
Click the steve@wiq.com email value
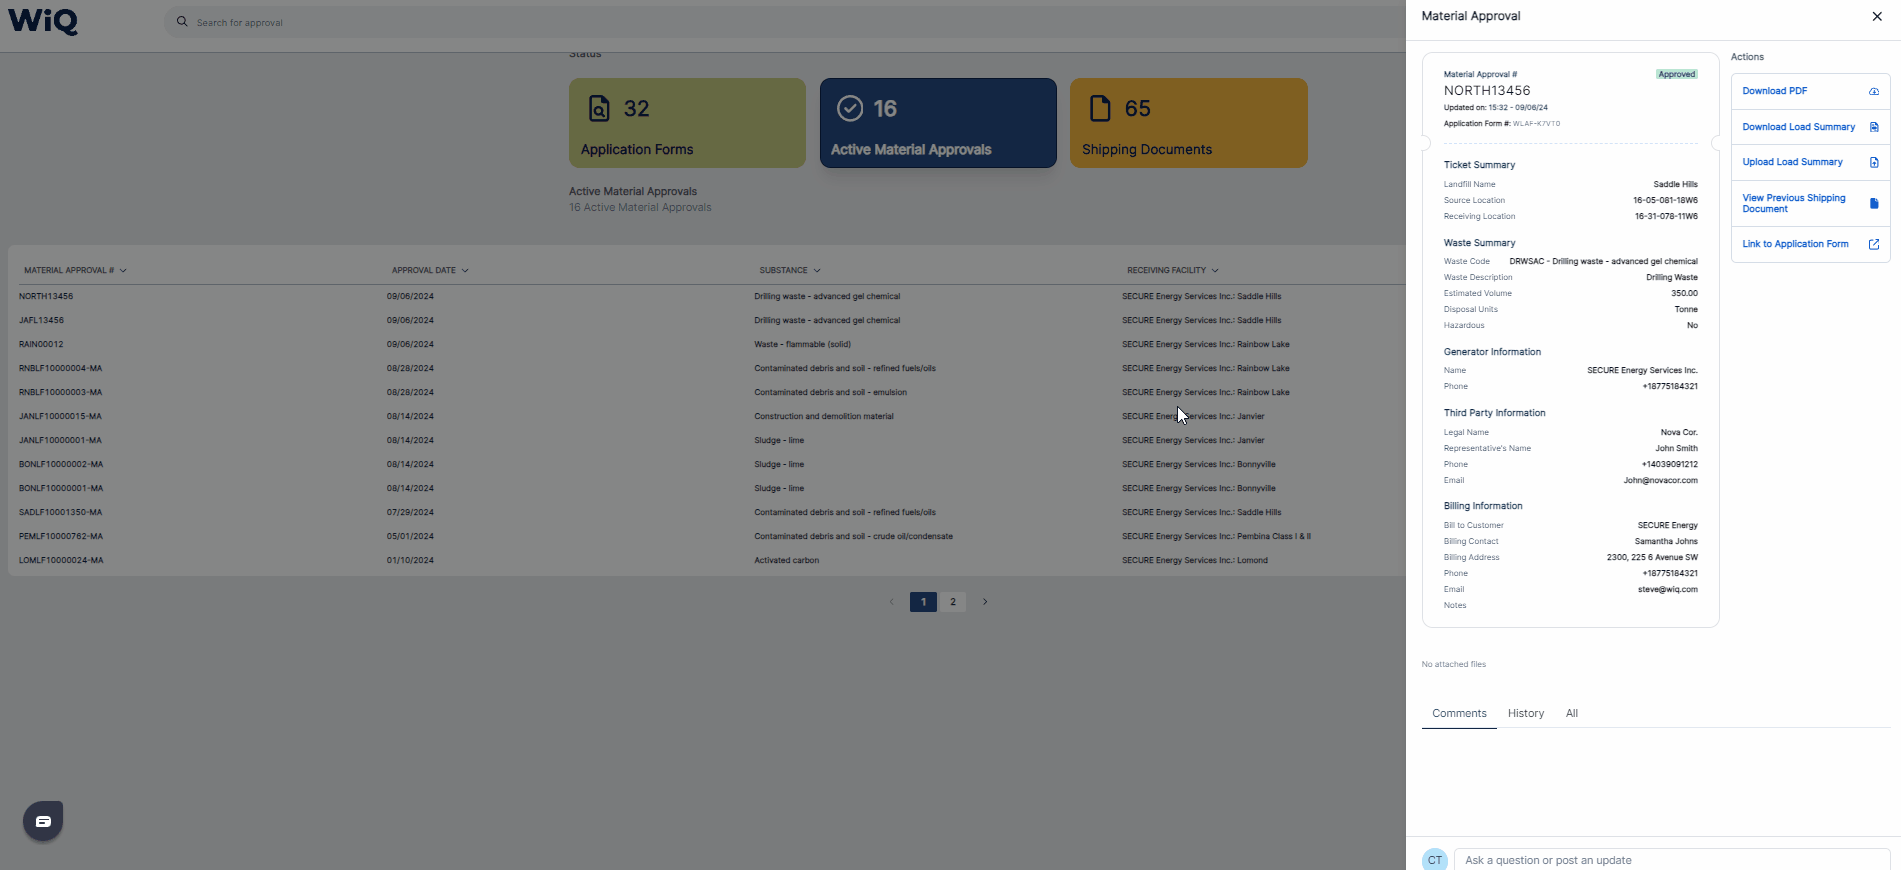click(1668, 589)
